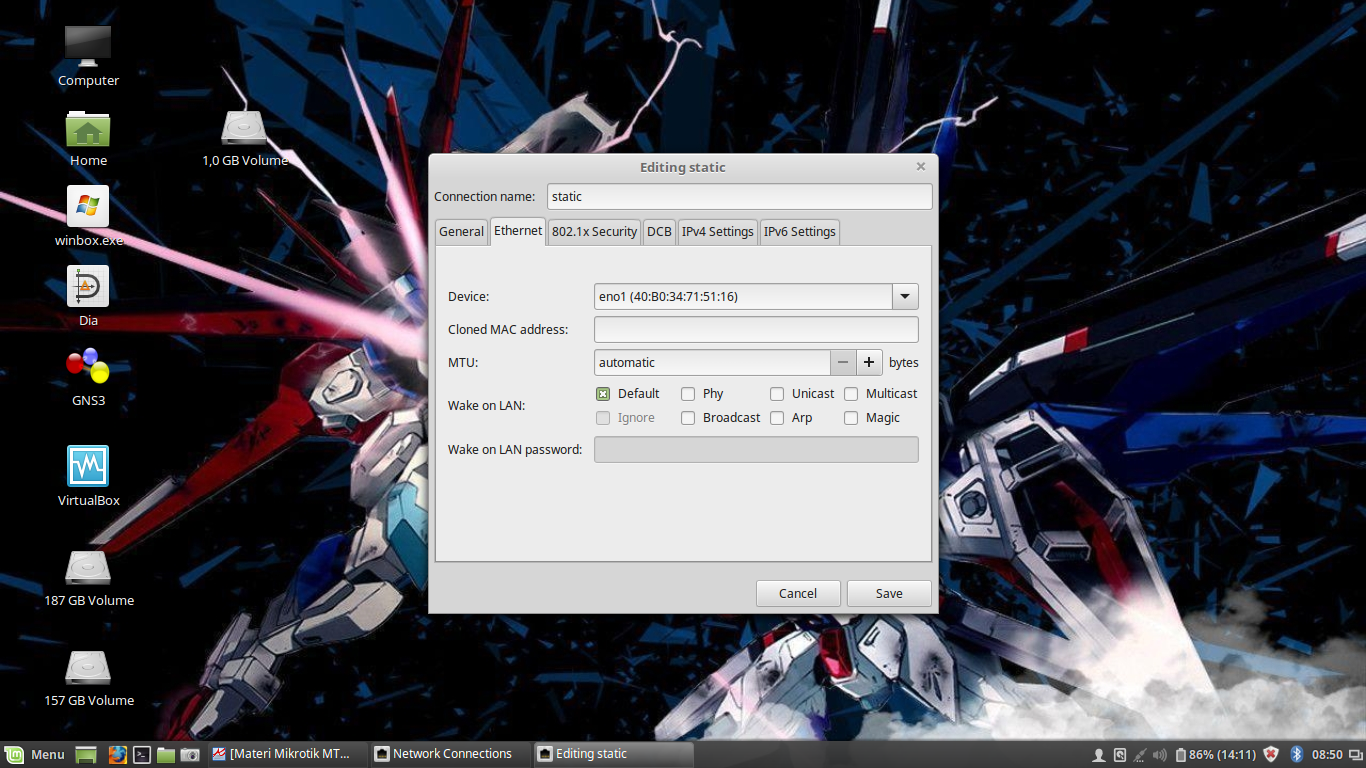Open the Linux Mint Menu button

(x=35, y=754)
